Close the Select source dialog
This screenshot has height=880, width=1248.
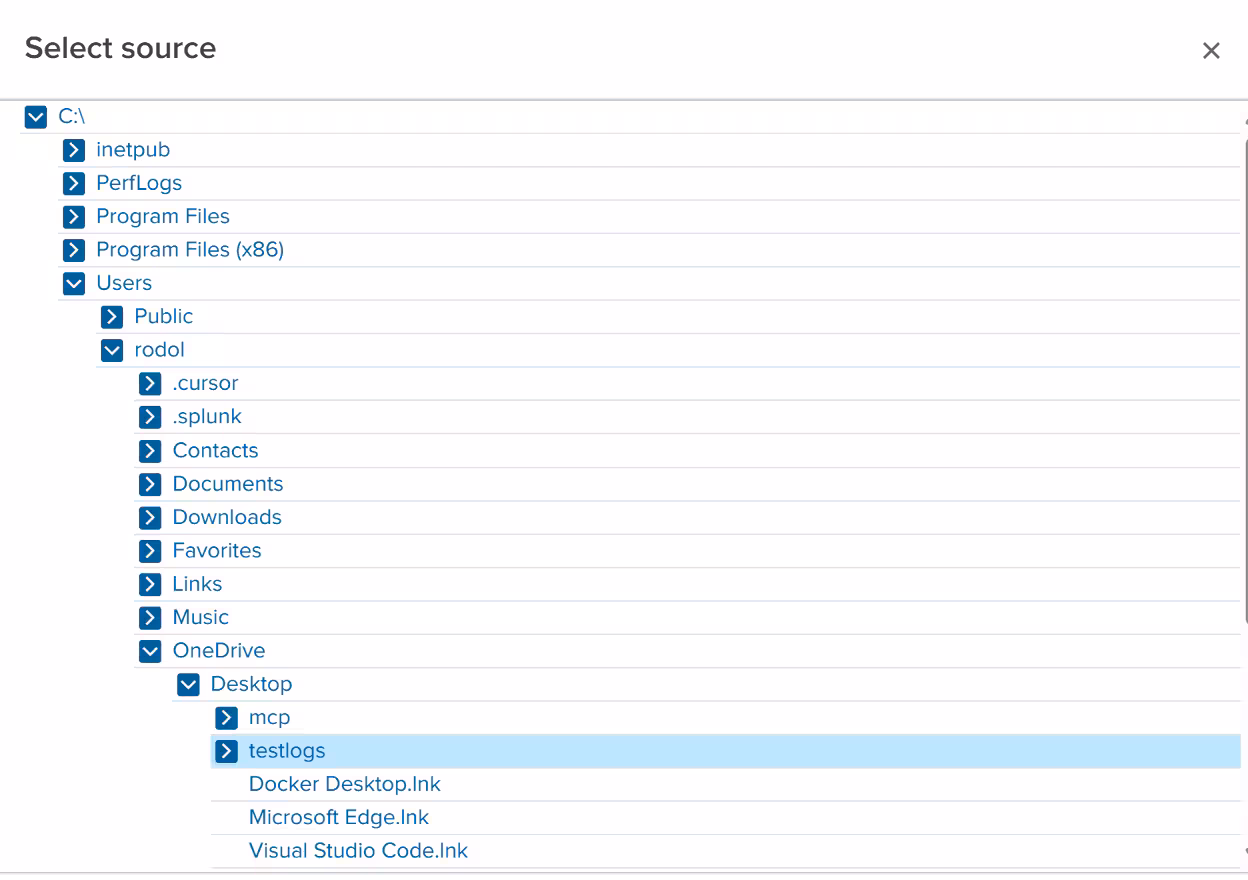click(x=1211, y=50)
